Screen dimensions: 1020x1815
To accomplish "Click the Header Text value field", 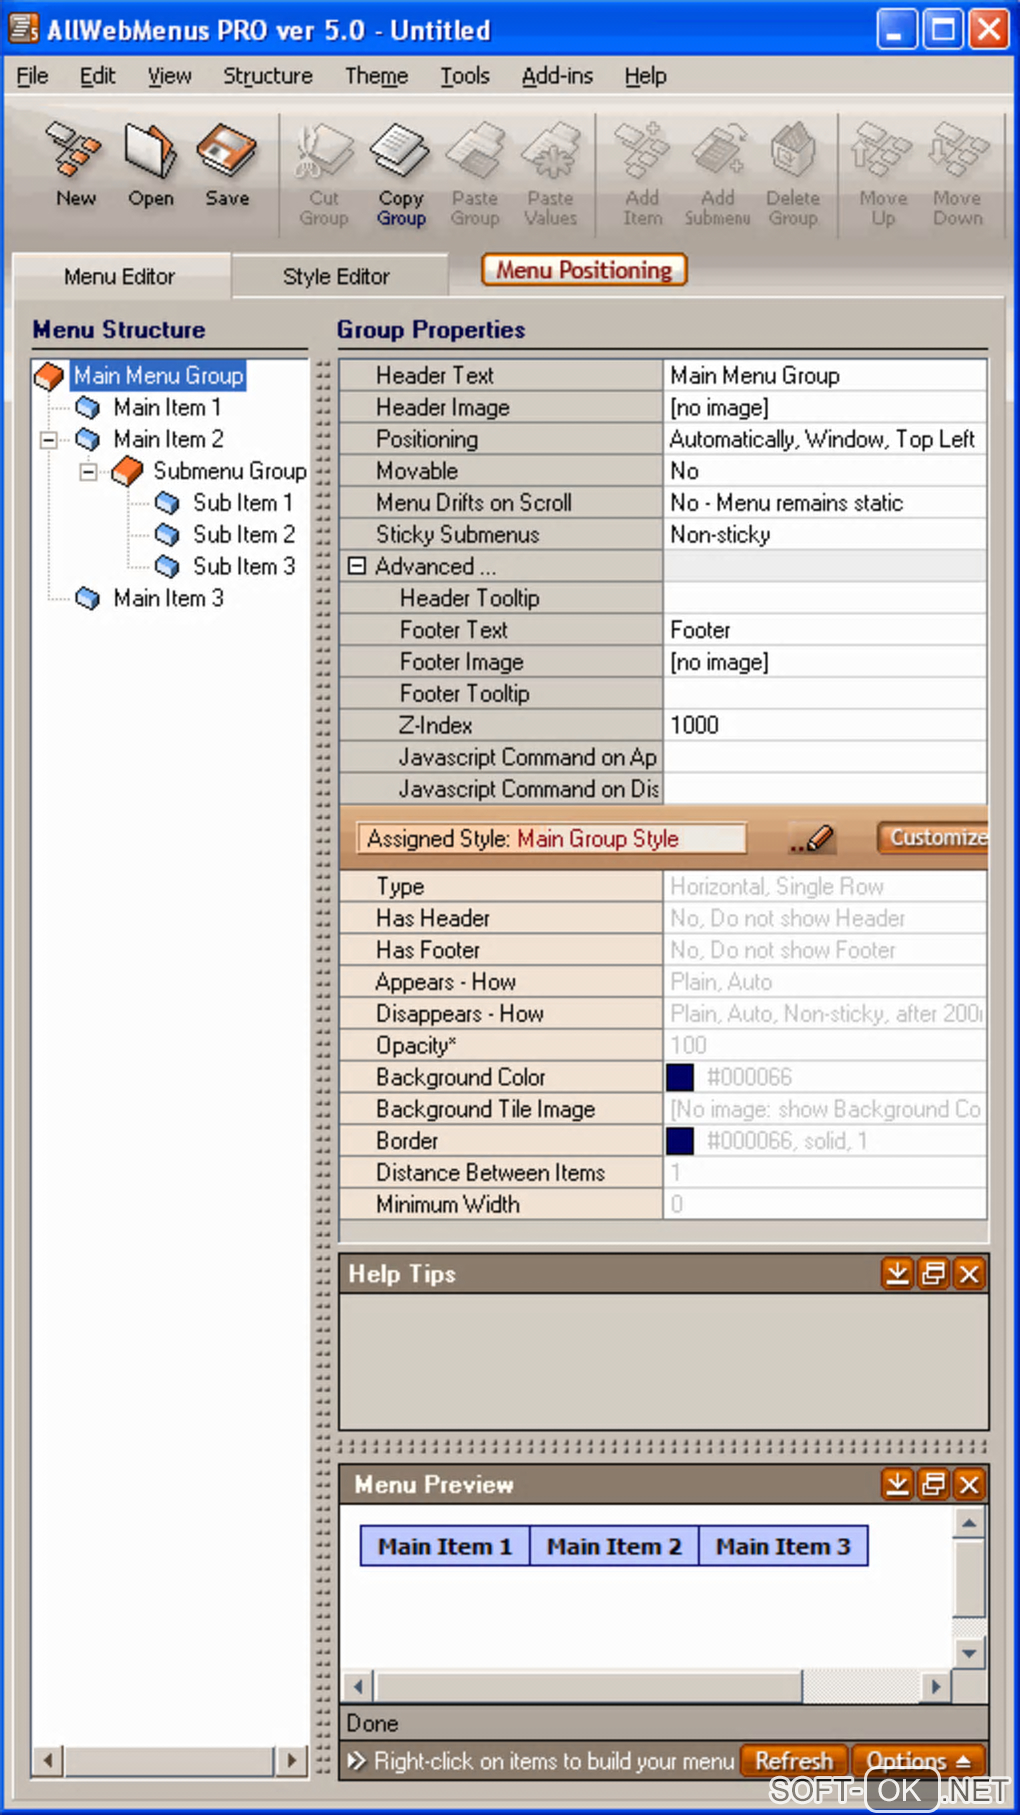I will tap(825, 376).
